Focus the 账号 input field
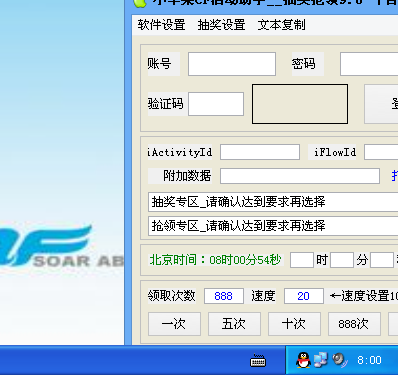Viewport: 398px width, 375px height. click(x=232, y=64)
